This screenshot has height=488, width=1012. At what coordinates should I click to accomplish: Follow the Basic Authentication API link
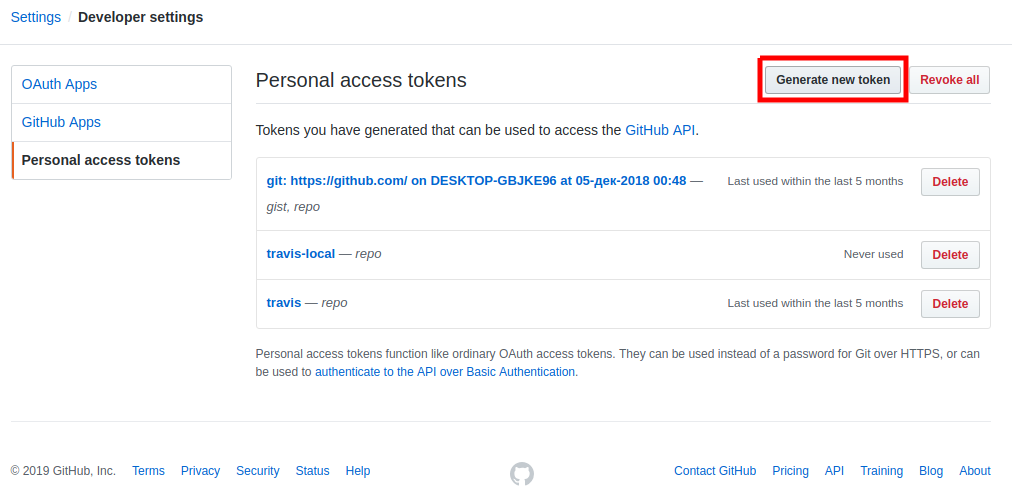click(x=445, y=372)
